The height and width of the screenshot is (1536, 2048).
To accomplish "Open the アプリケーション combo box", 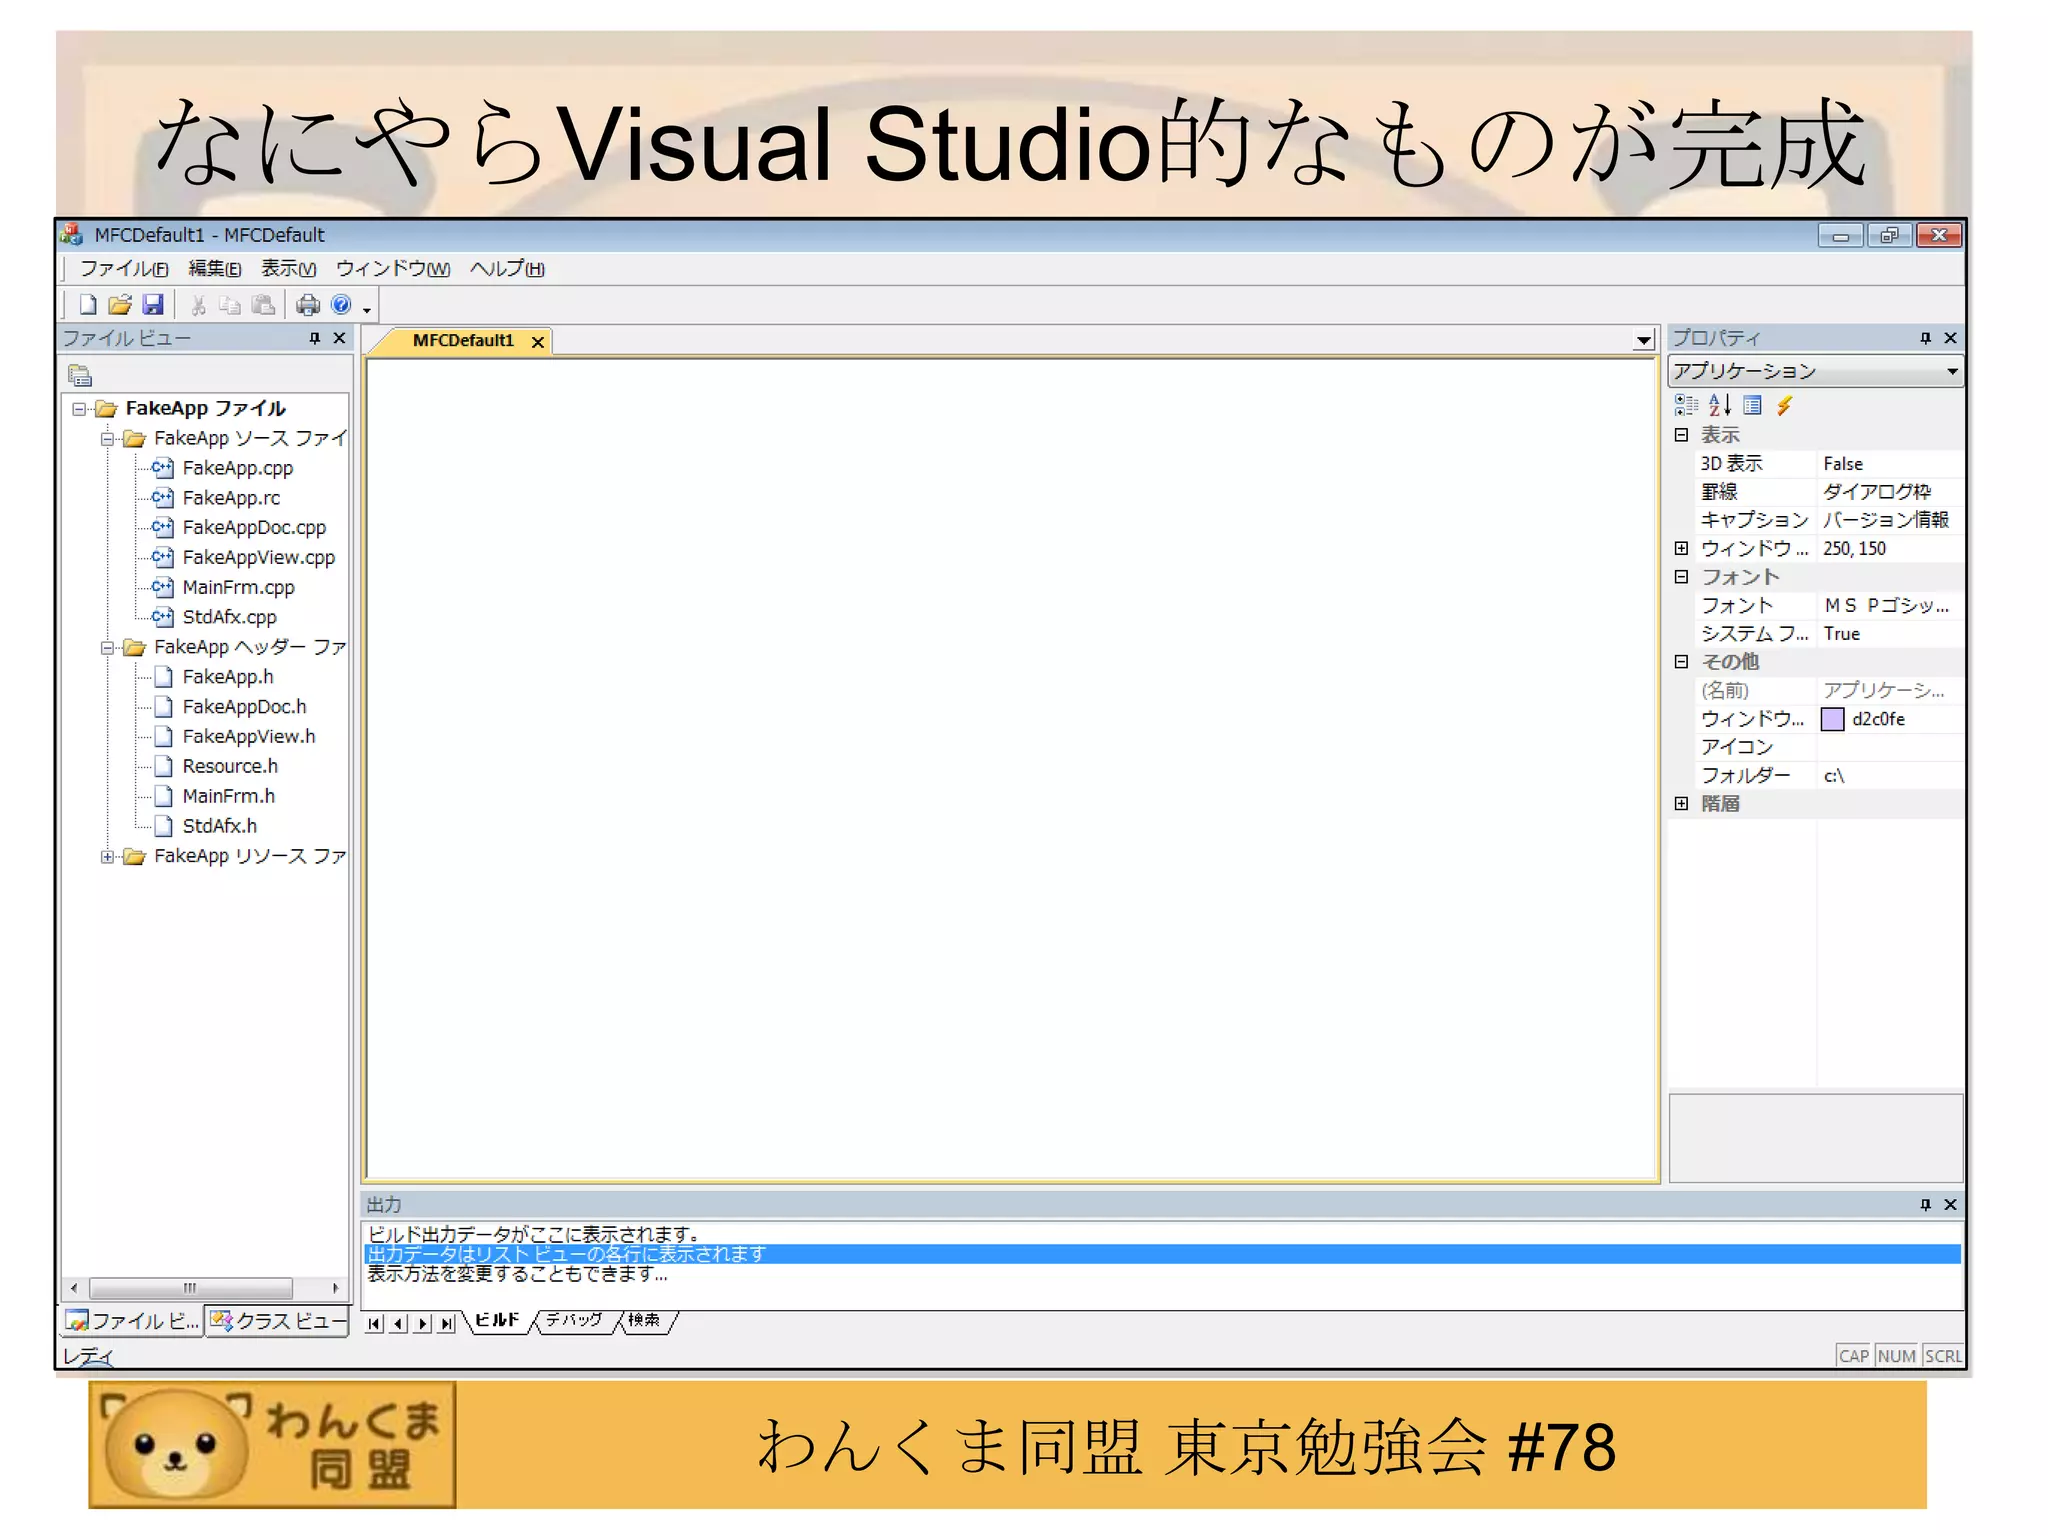I will pyautogui.click(x=1816, y=371).
